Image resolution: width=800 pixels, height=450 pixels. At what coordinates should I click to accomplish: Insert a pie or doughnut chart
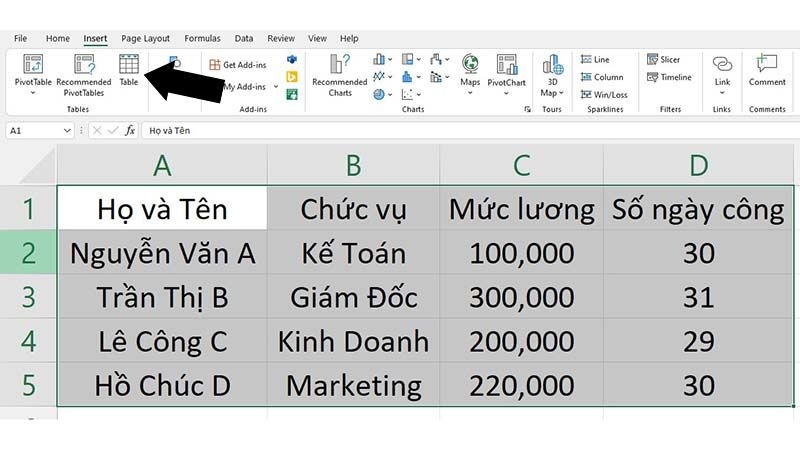pyautogui.click(x=379, y=94)
